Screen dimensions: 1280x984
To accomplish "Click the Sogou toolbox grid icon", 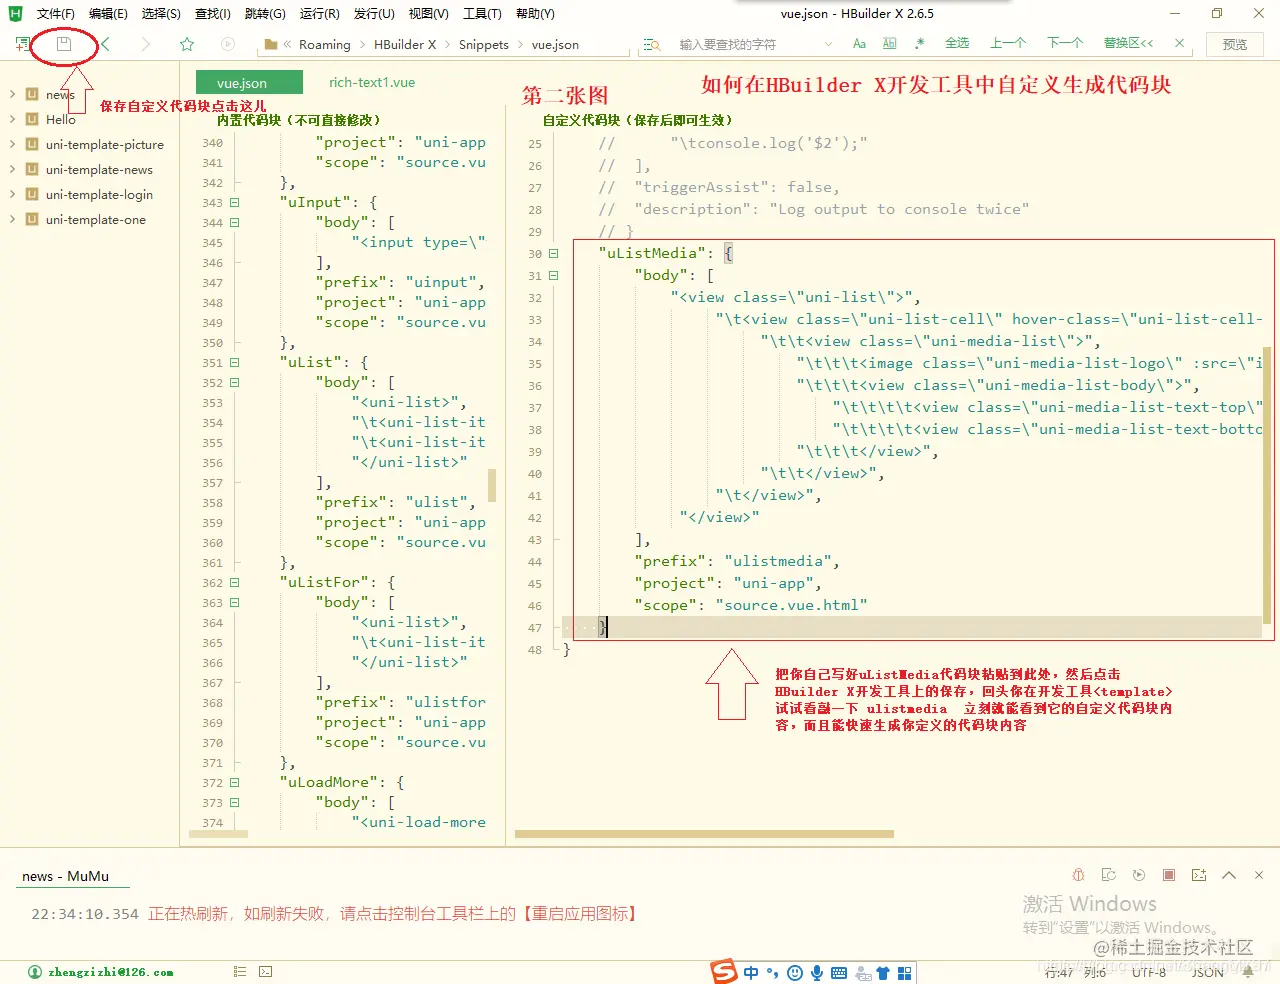I will pos(905,972).
